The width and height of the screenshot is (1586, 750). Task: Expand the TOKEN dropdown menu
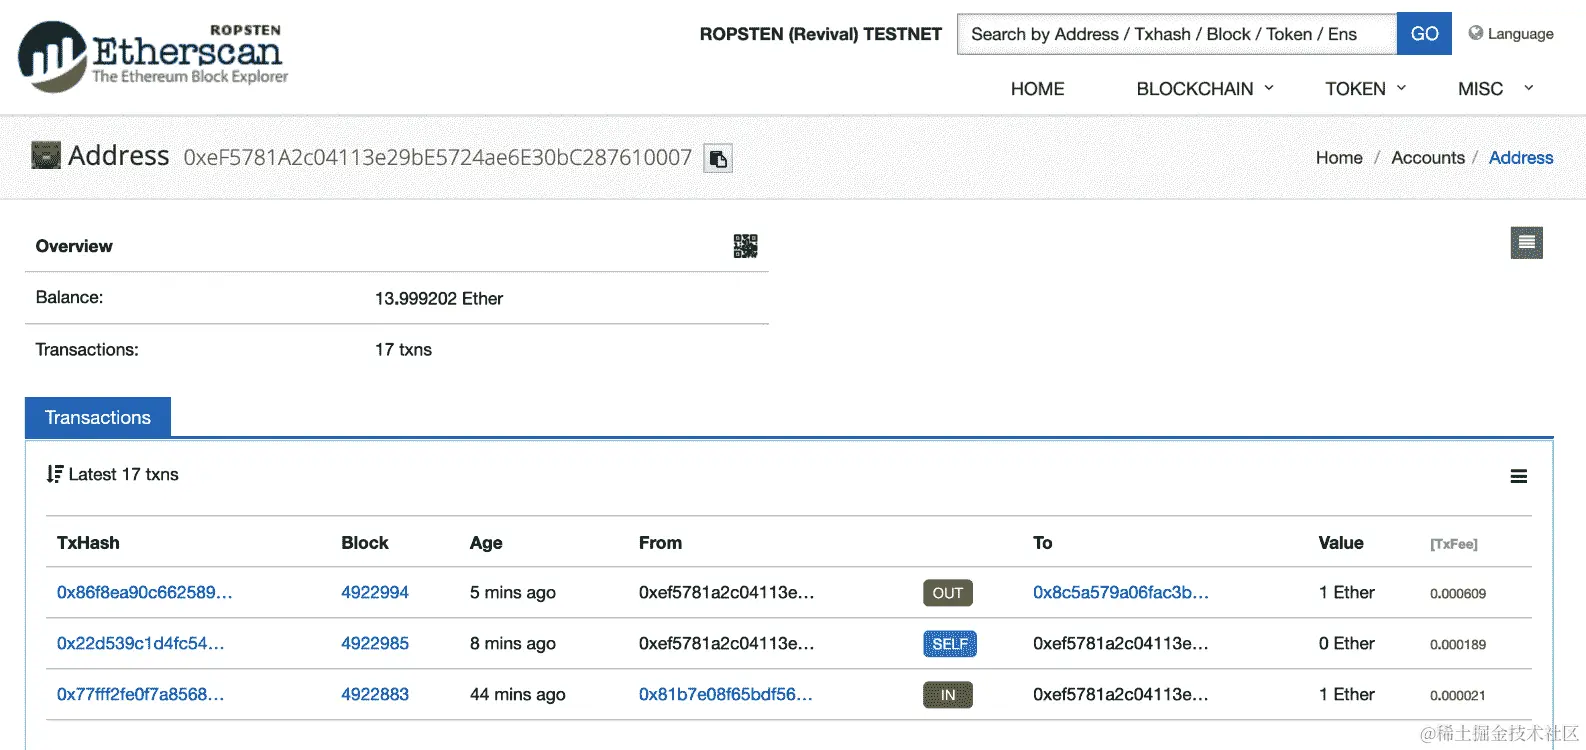click(x=1366, y=89)
